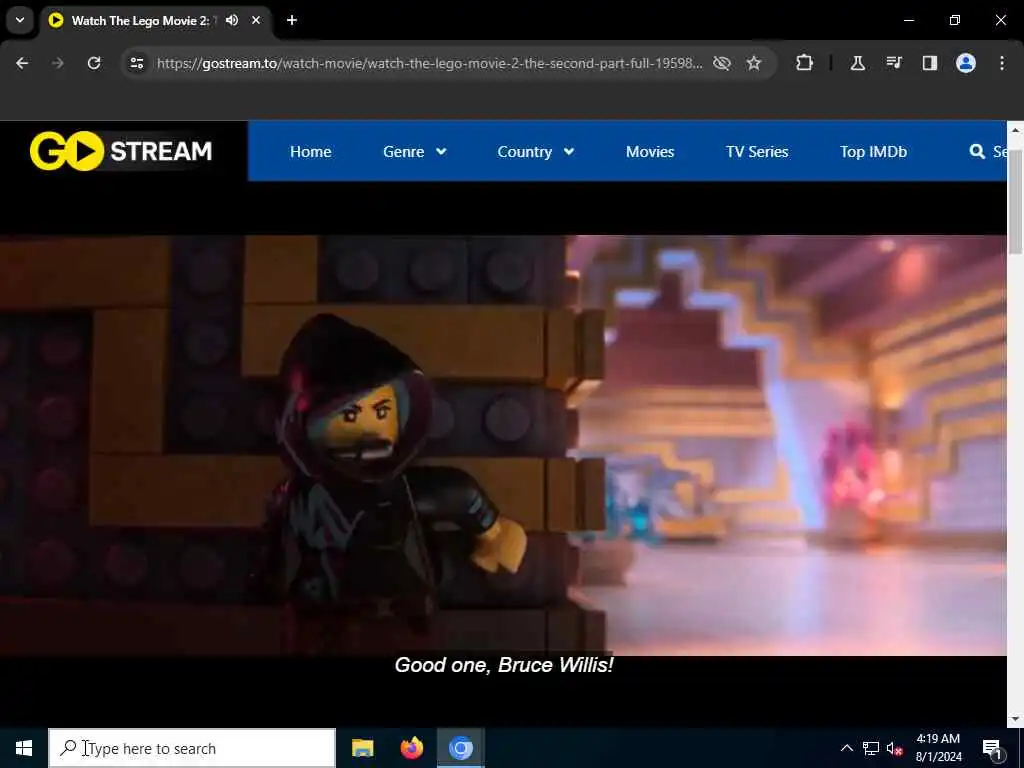Open the tab search dropdown arrow

[20, 20]
